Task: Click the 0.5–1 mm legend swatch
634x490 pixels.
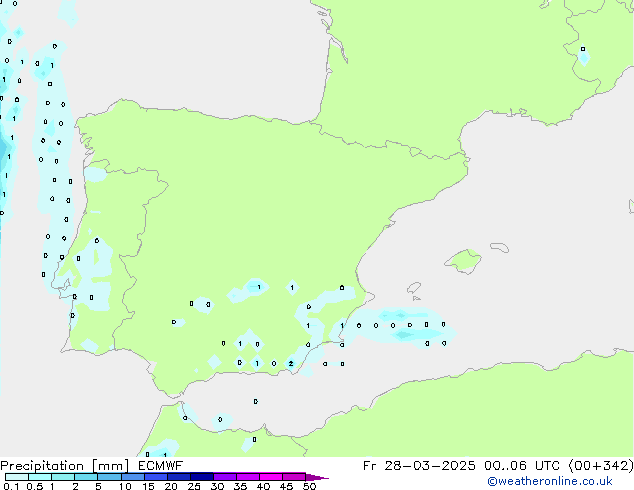Action: [40, 477]
